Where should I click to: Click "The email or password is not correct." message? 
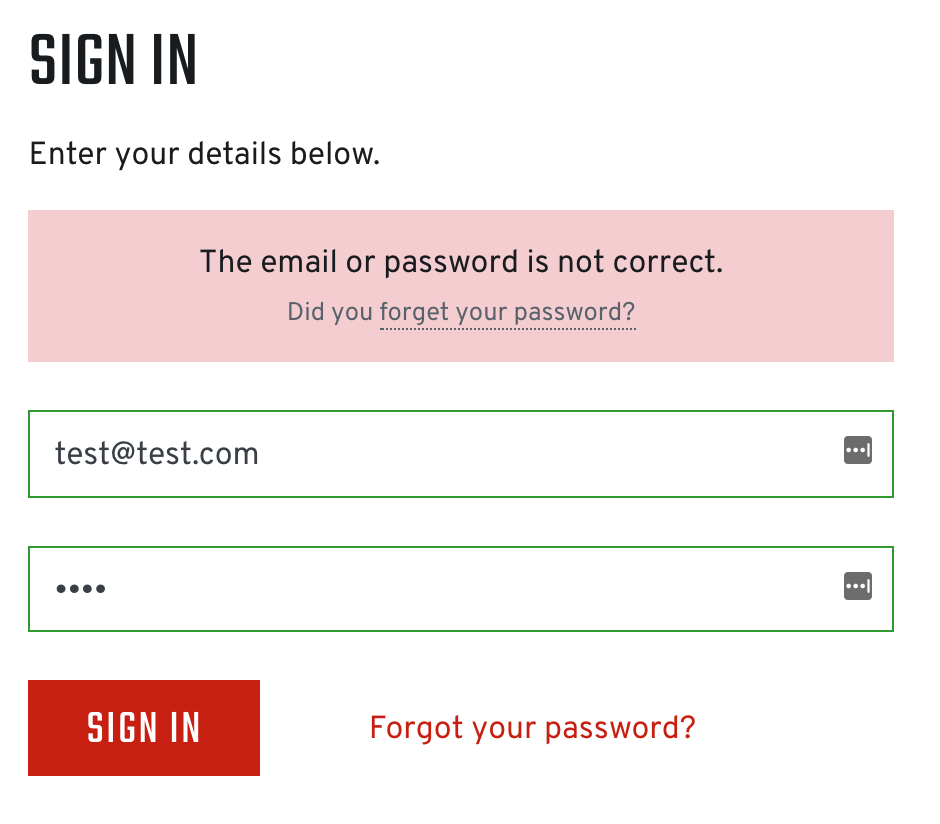(x=461, y=262)
